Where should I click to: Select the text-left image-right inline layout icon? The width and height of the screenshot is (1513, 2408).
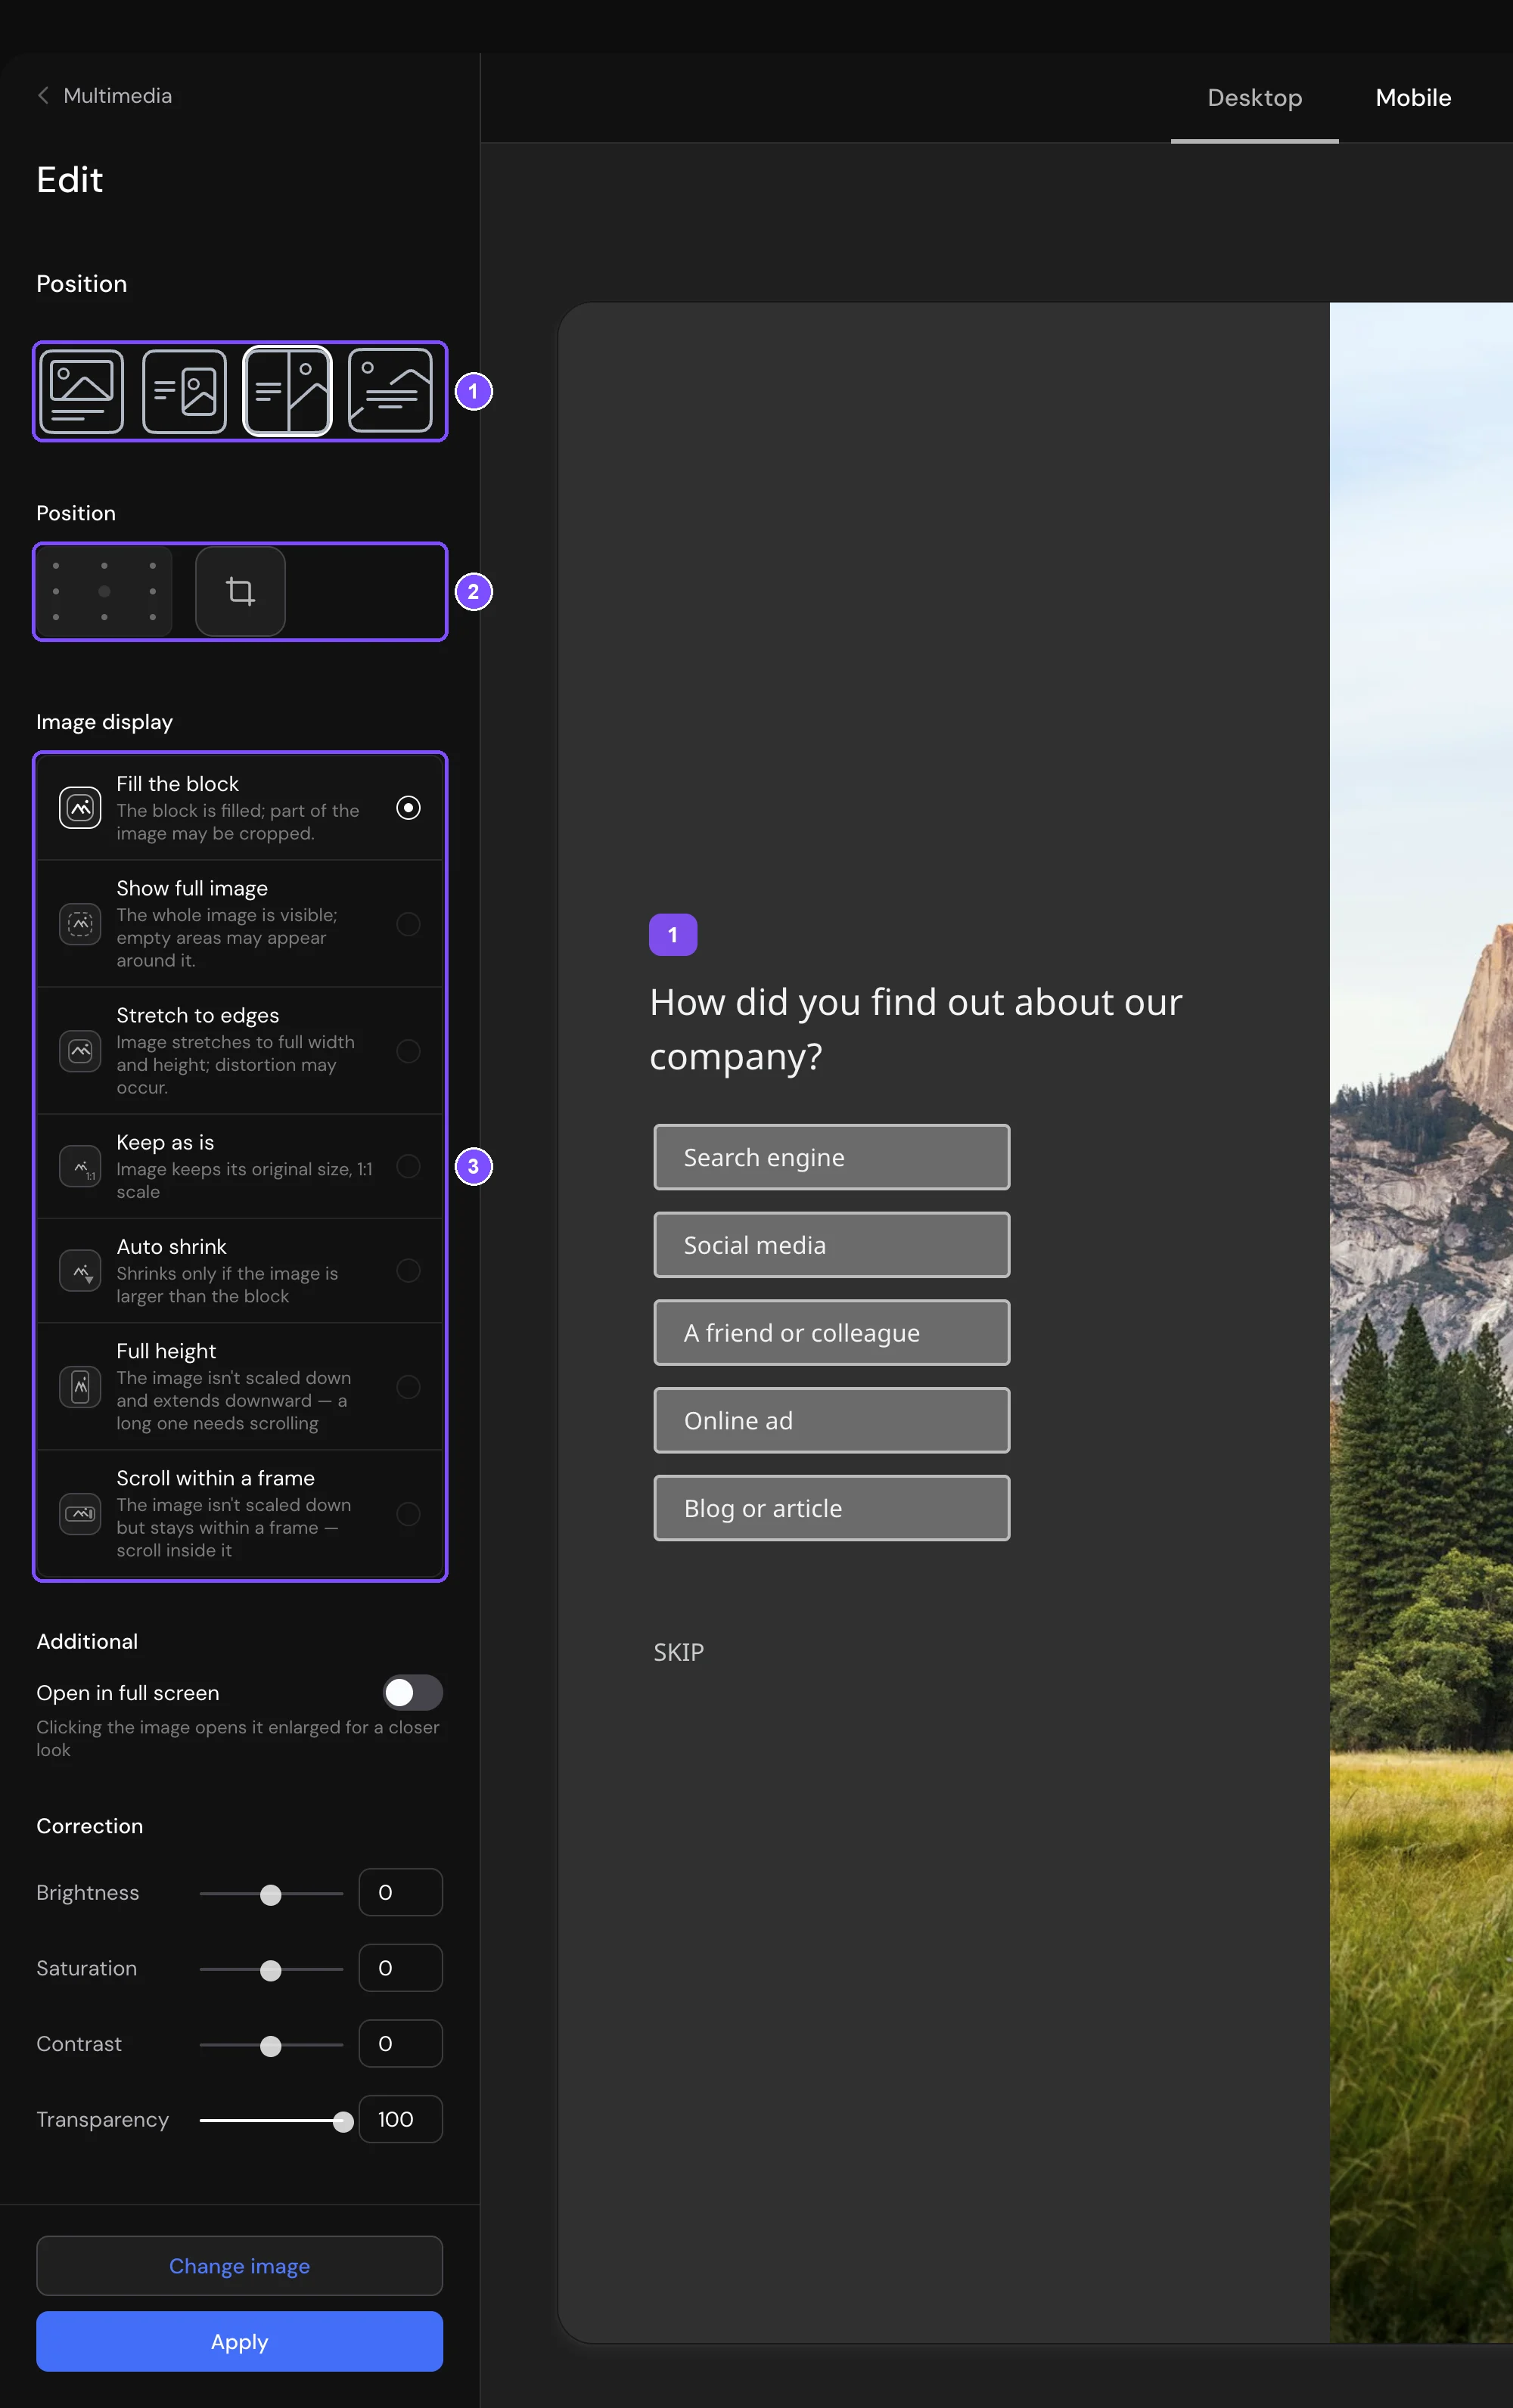pyautogui.click(x=184, y=391)
